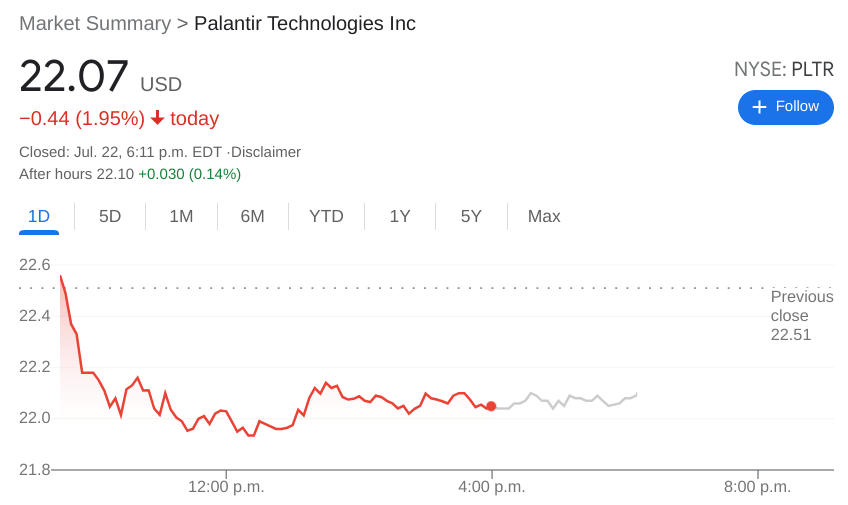Click the 8:00 p.m. axis label
848x505 pixels.
[x=758, y=487]
